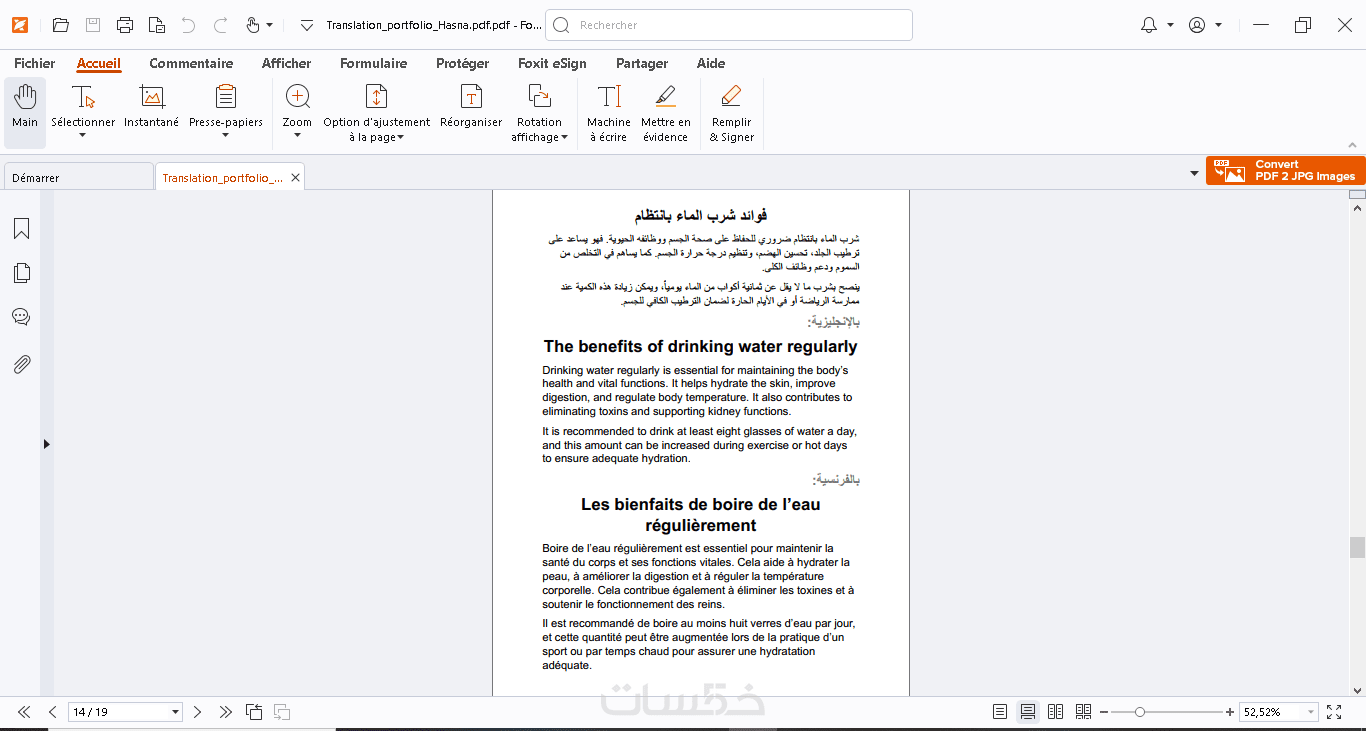
Task: Expand the navigation pane arrow
Action: (x=46, y=444)
